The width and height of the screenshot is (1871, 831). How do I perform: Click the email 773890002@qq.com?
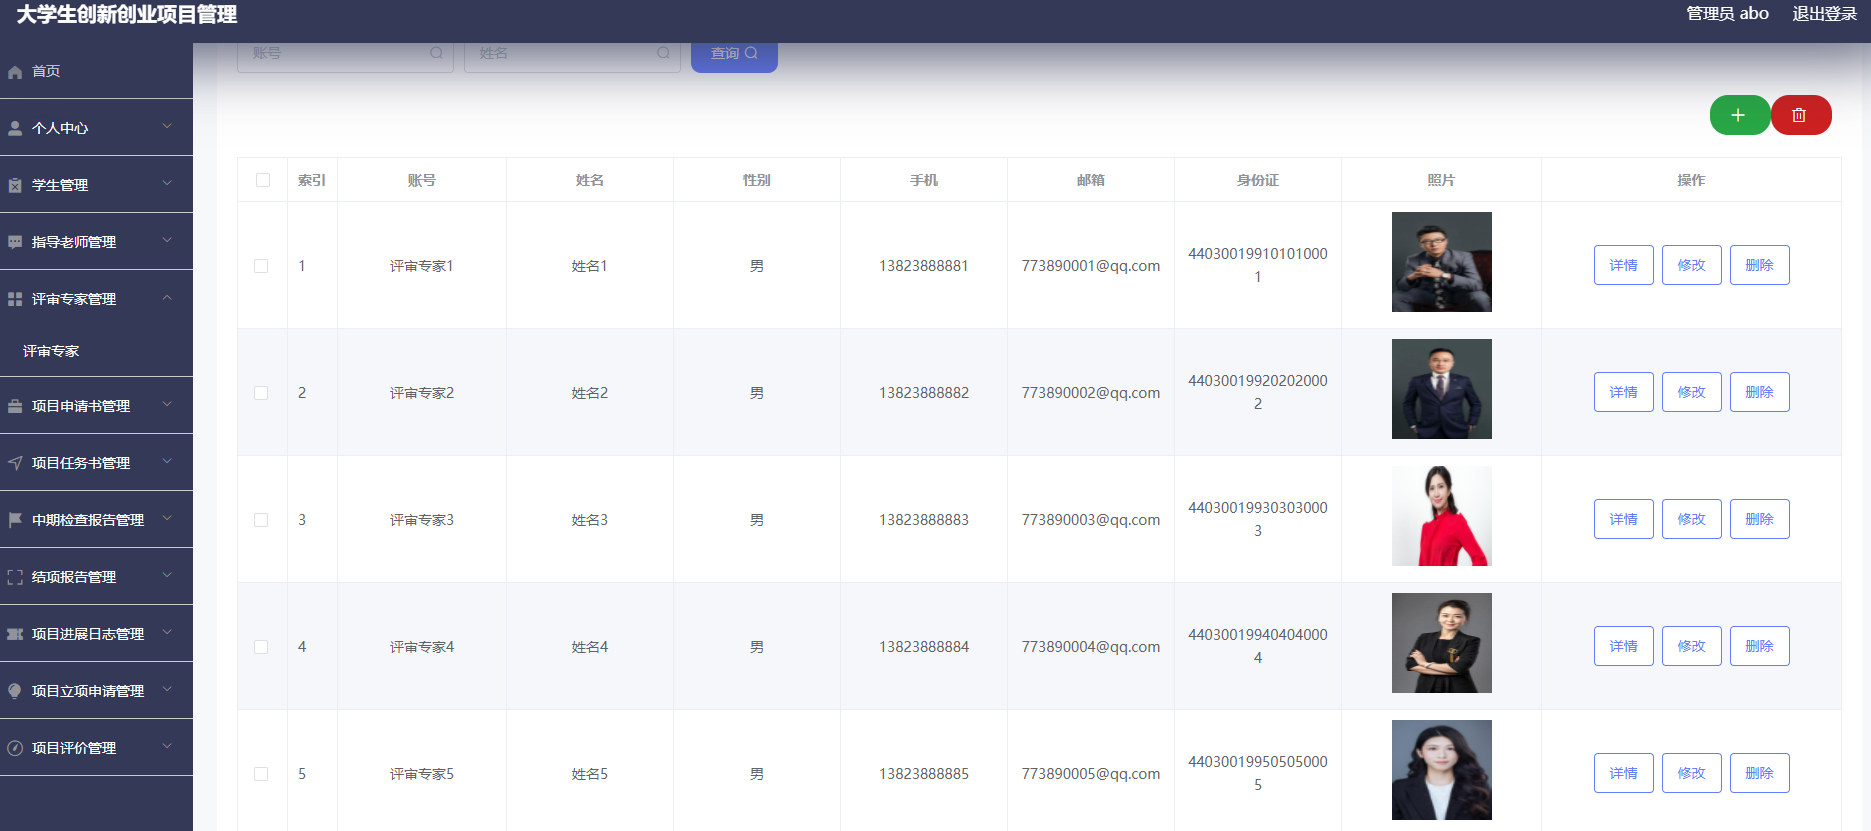pos(1091,393)
